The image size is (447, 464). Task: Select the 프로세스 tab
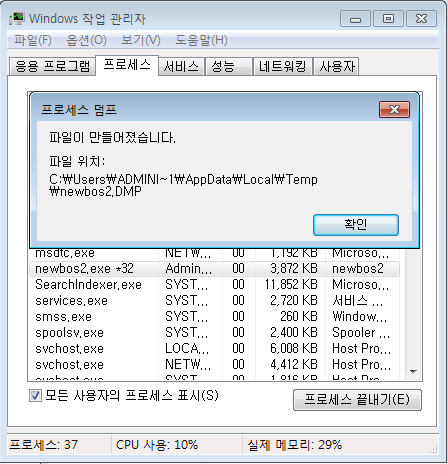coord(127,65)
